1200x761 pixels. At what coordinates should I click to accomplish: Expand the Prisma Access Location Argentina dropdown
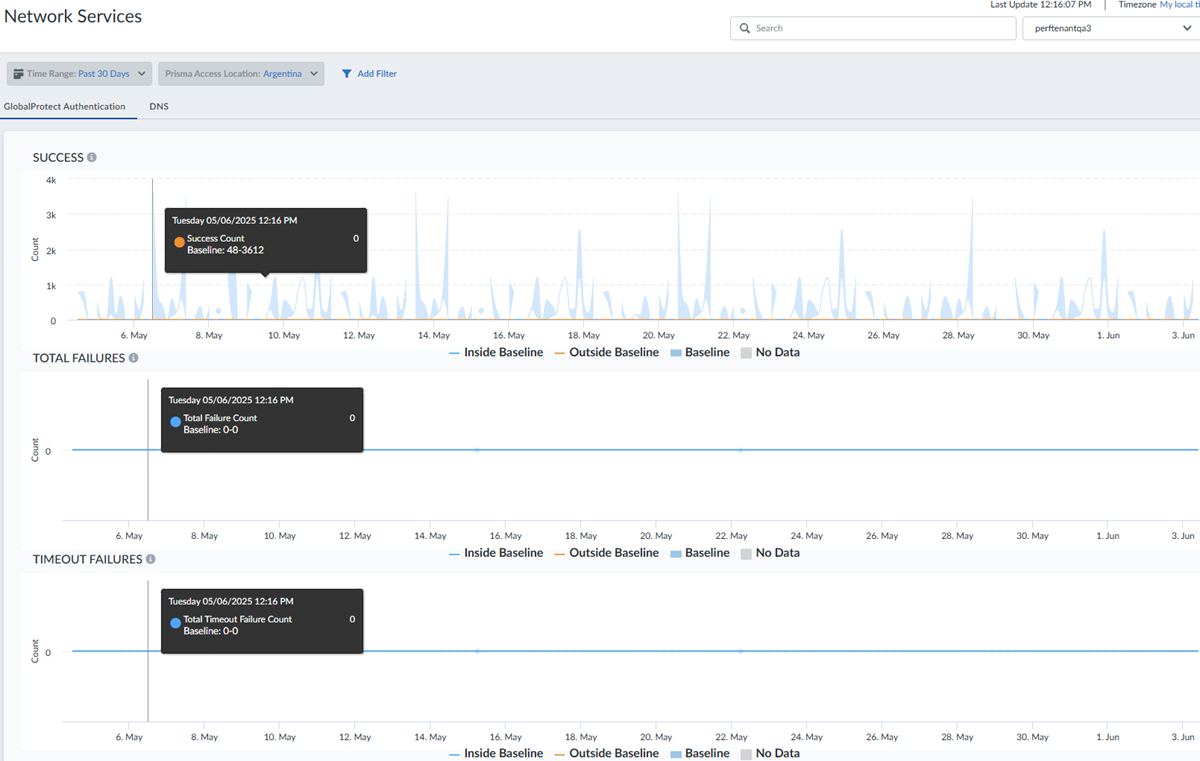pos(241,74)
